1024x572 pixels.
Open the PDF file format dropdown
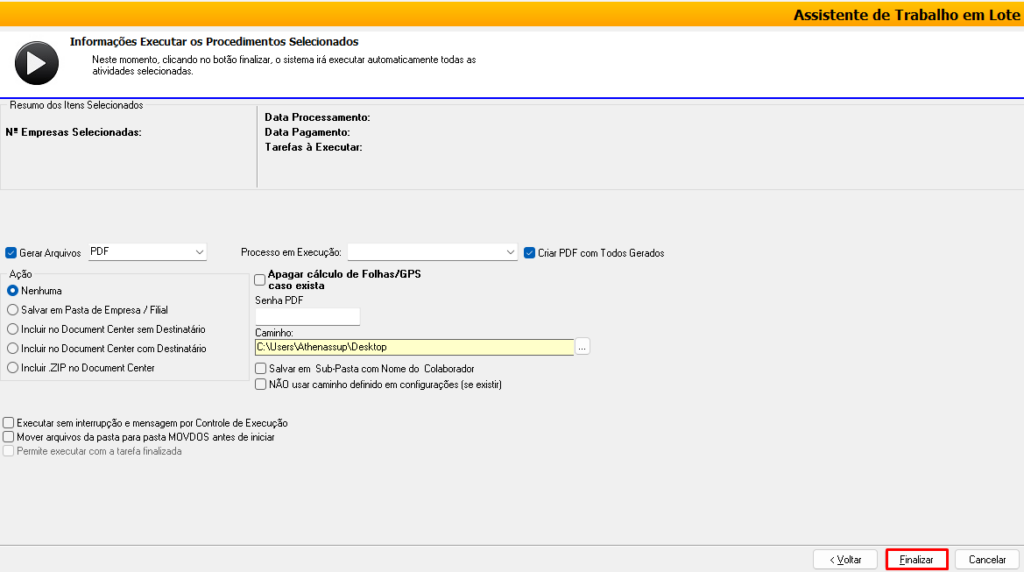147,252
